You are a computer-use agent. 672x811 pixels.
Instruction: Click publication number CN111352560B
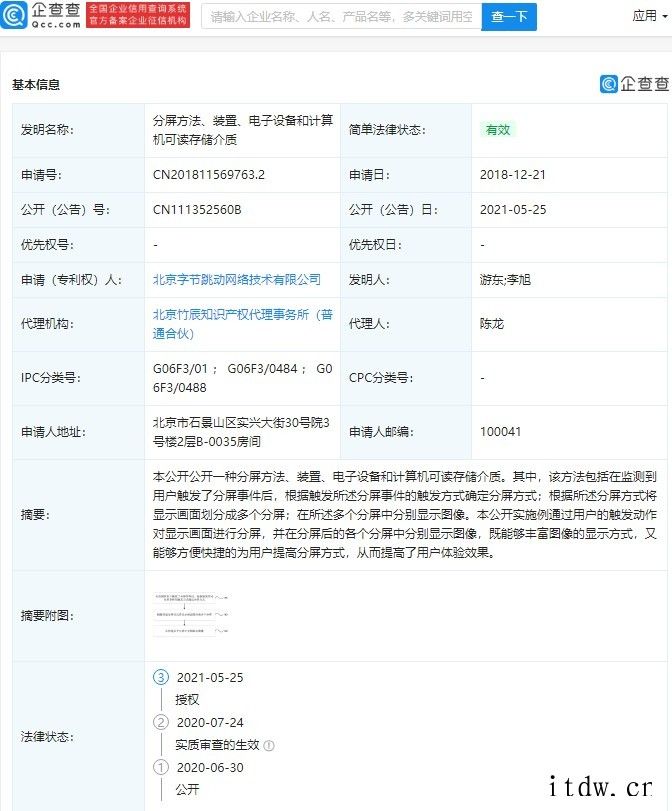[x=197, y=210]
